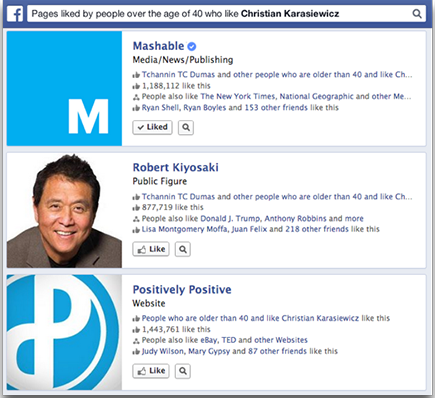
Task: Like the Positively Positive page
Action: (151, 371)
